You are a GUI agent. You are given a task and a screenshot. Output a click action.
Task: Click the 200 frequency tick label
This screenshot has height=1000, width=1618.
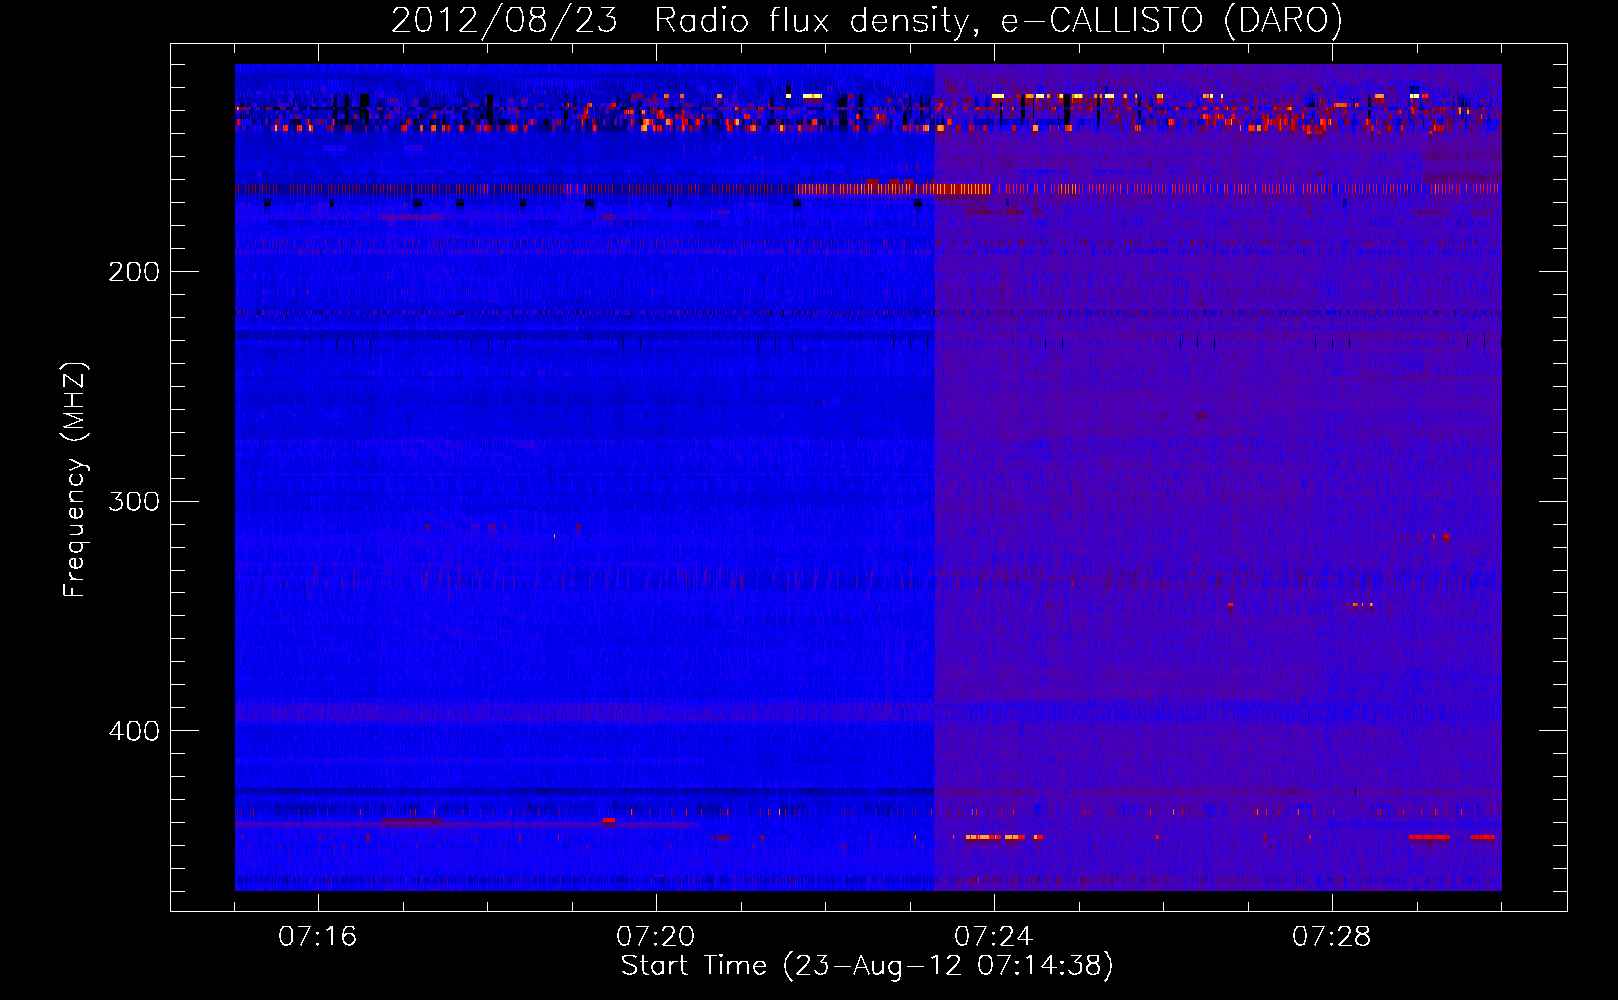pos(134,272)
